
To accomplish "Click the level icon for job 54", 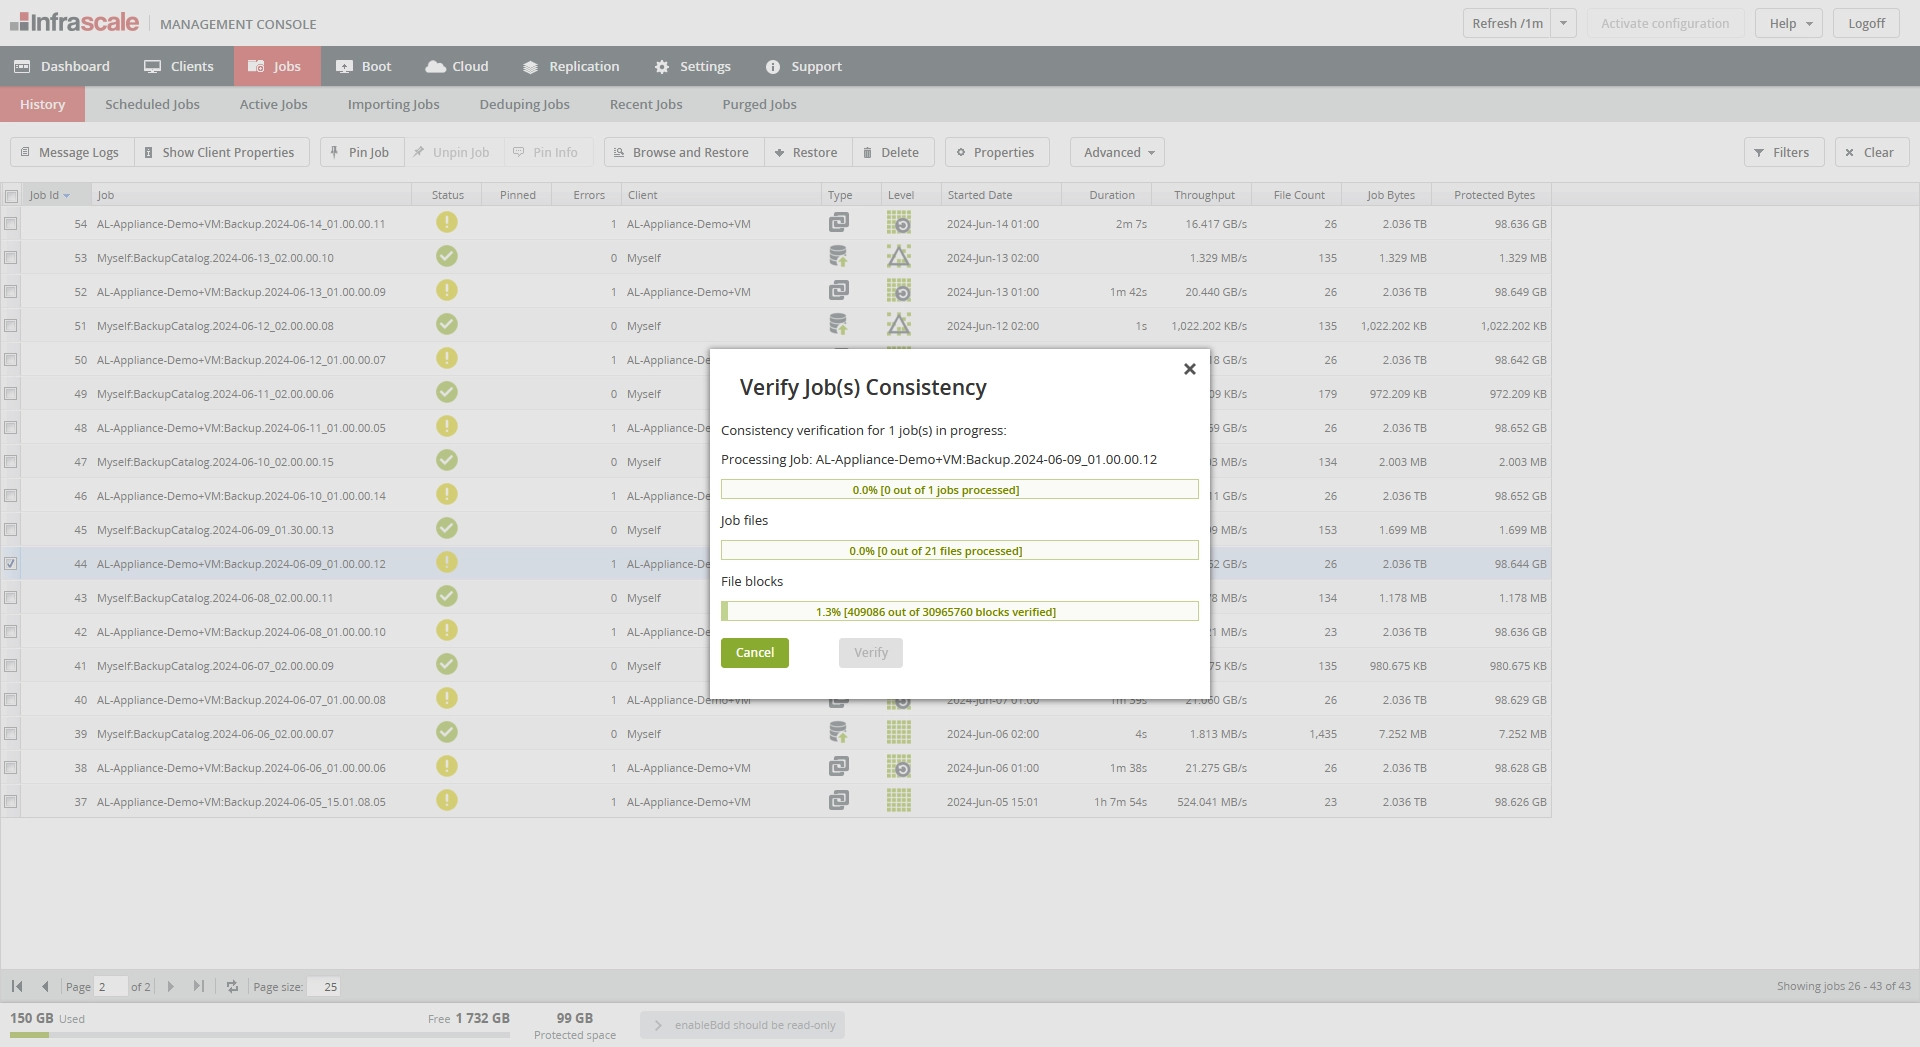I will click(x=899, y=223).
